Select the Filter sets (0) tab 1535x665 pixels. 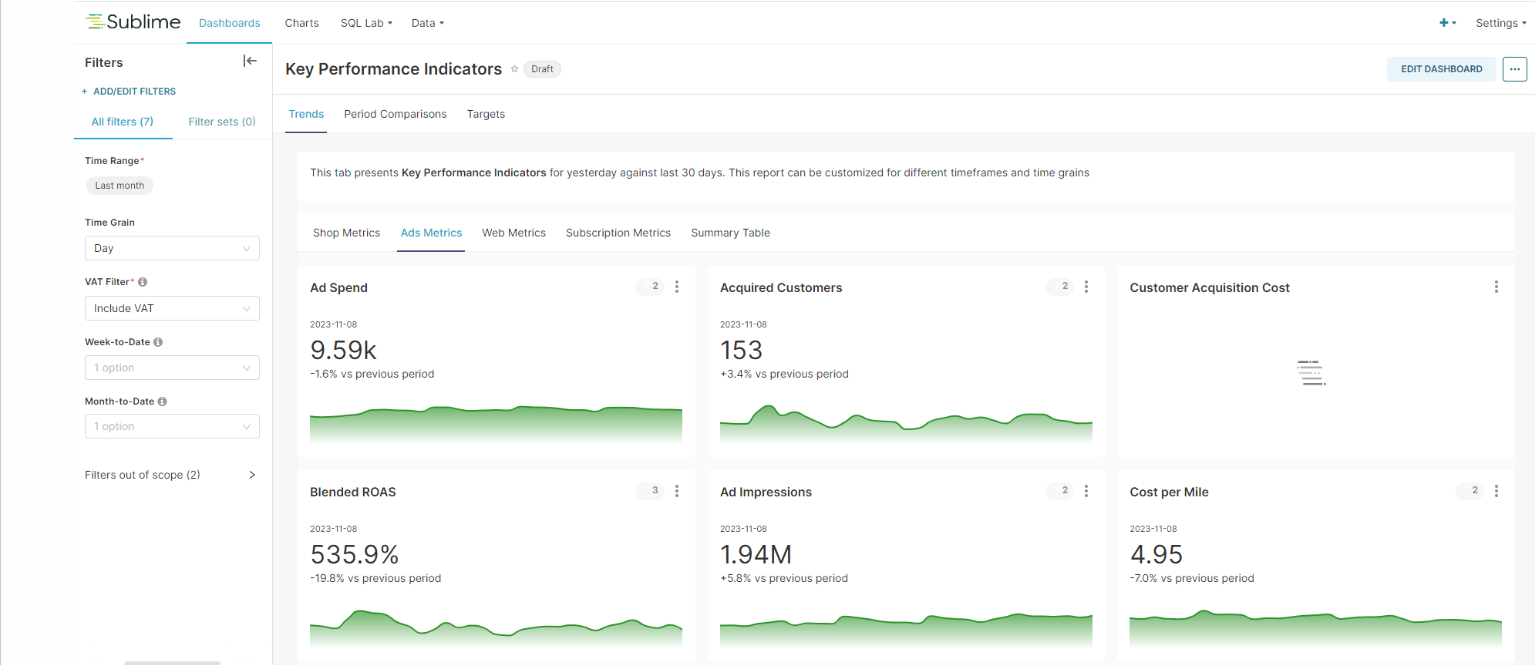click(222, 122)
